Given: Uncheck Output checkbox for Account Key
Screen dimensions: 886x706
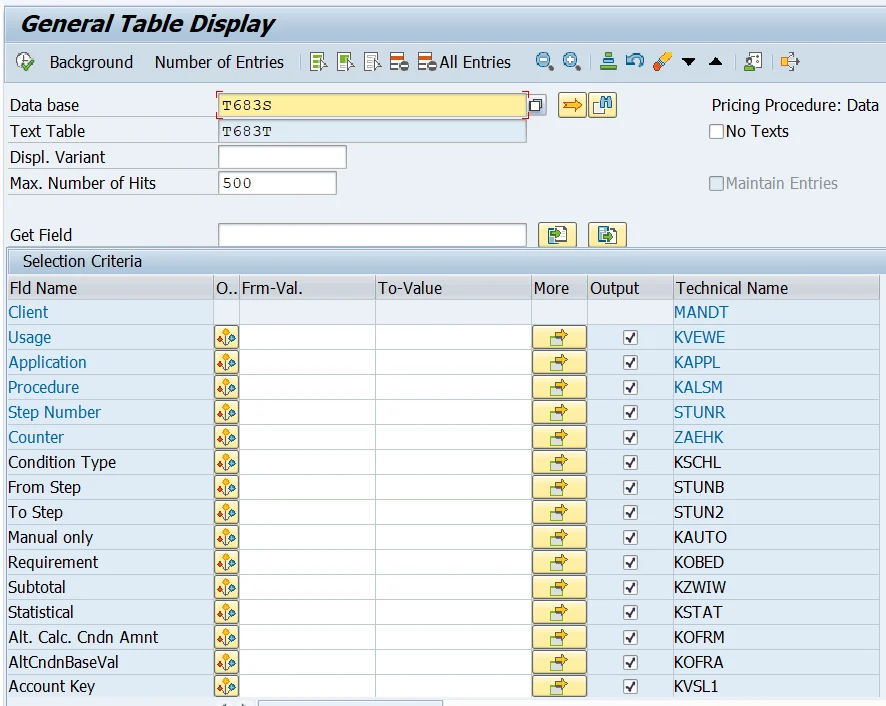Looking at the screenshot, I should pos(630,687).
